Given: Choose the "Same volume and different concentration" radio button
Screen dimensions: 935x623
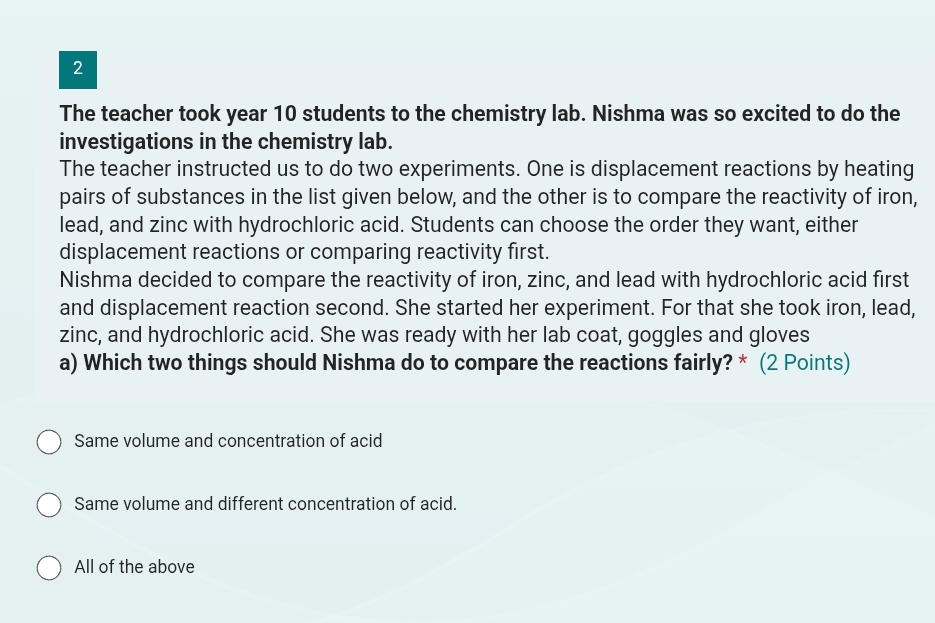Looking at the screenshot, I should pos(49,505).
